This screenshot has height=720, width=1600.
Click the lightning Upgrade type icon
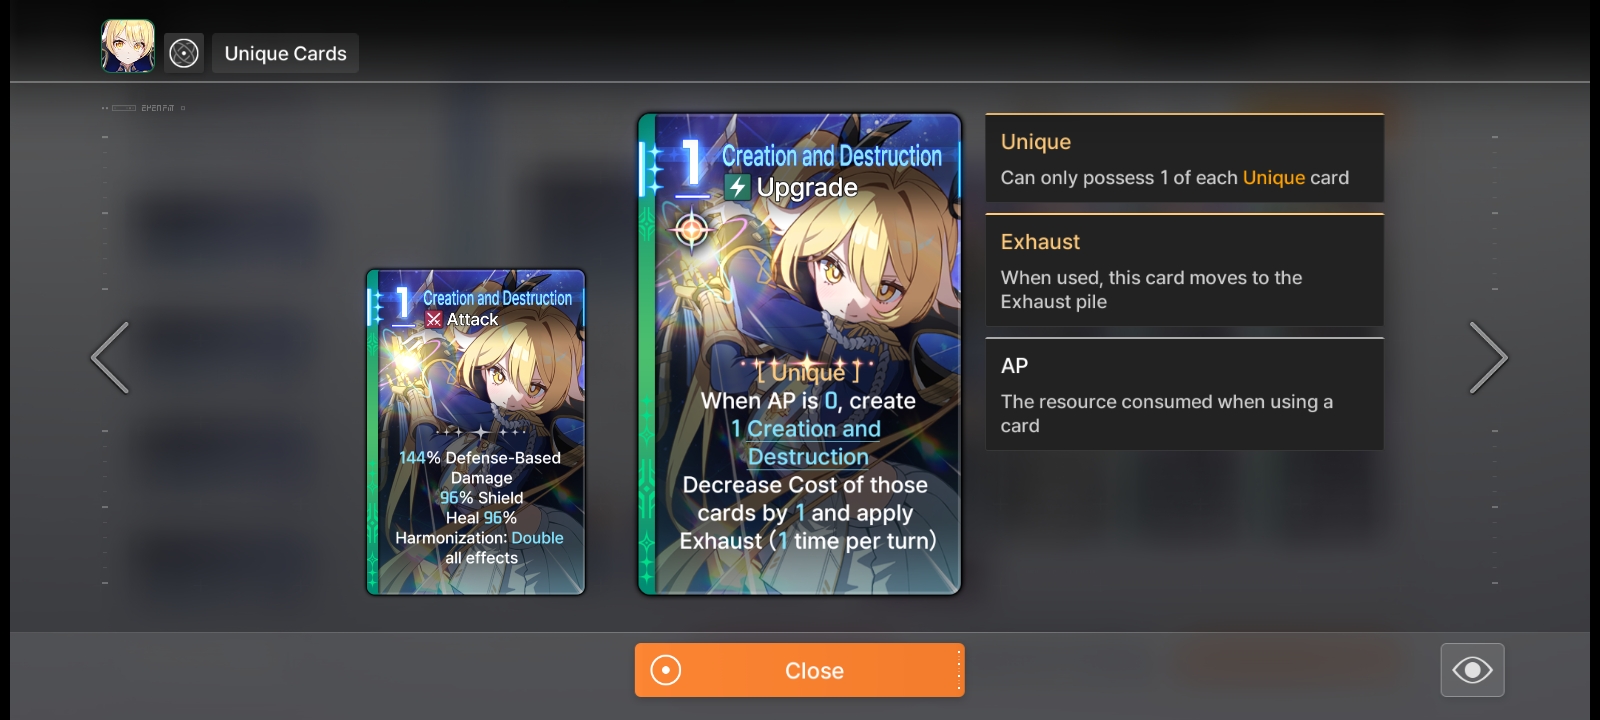738,187
